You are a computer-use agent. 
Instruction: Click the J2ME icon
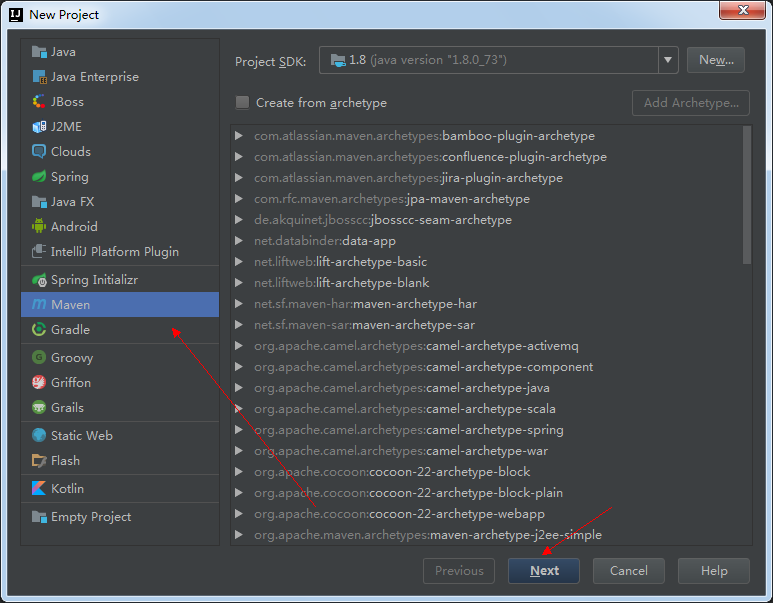point(39,127)
